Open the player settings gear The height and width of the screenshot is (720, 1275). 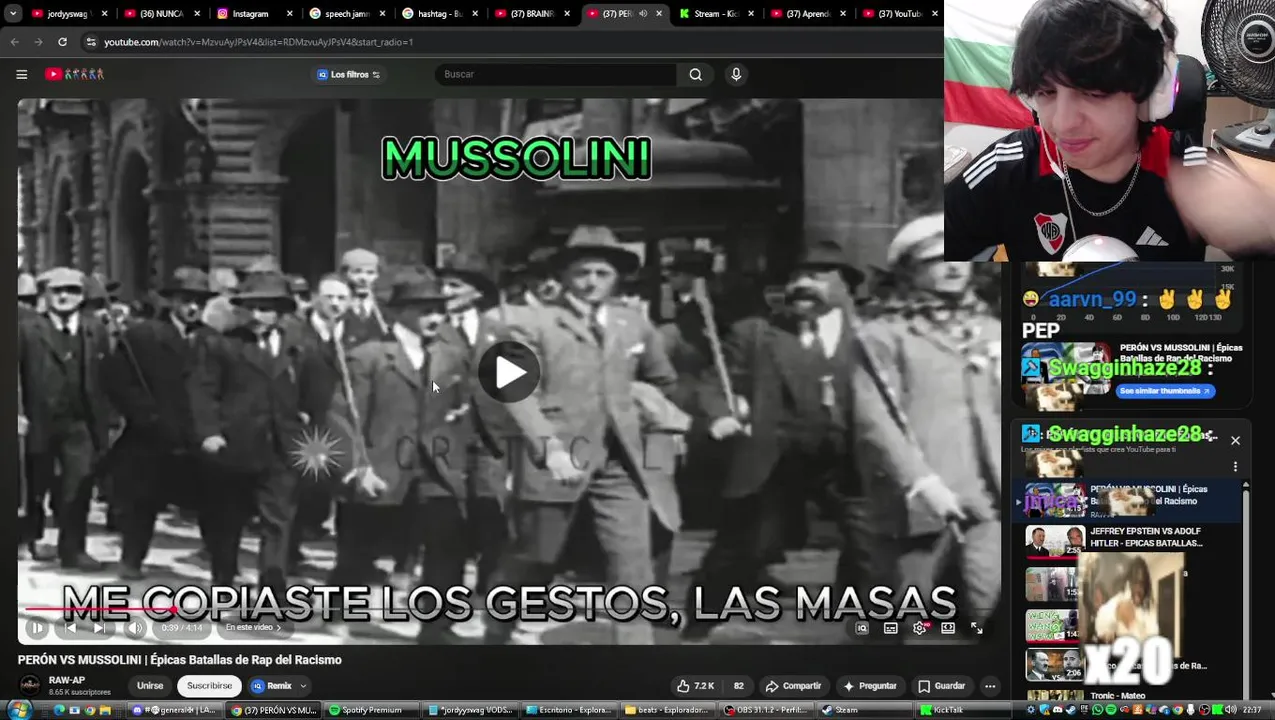tap(919, 628)
